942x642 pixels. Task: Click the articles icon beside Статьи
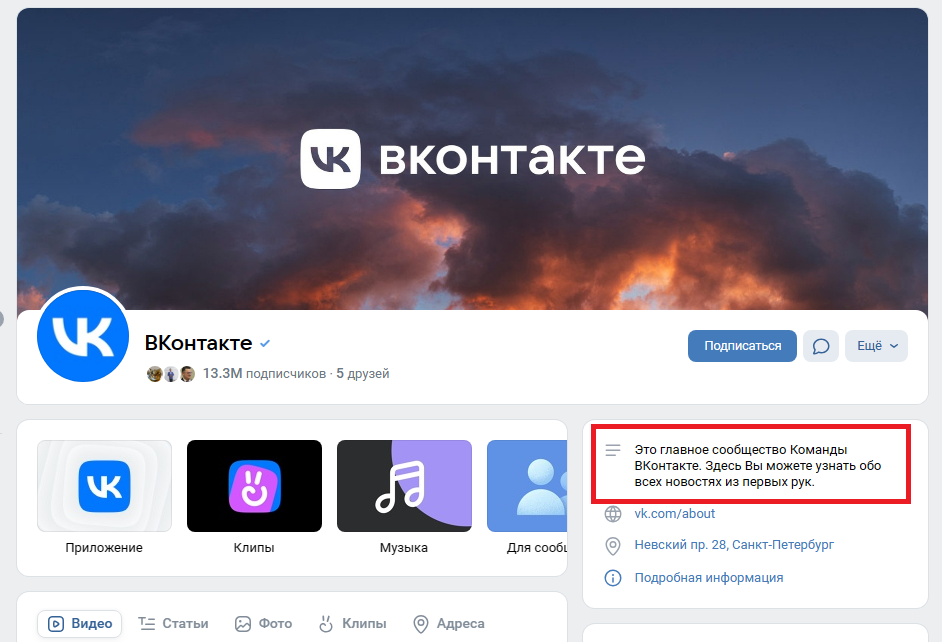[147, 624]
